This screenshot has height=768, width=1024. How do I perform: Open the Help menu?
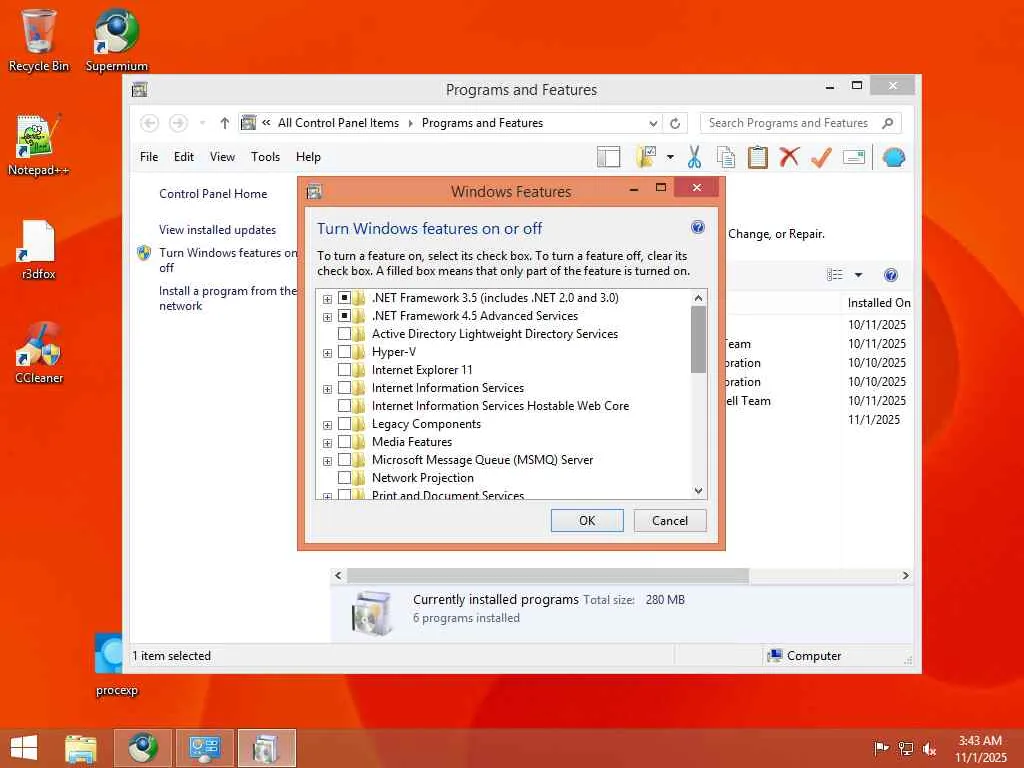[x=308, y=157]
